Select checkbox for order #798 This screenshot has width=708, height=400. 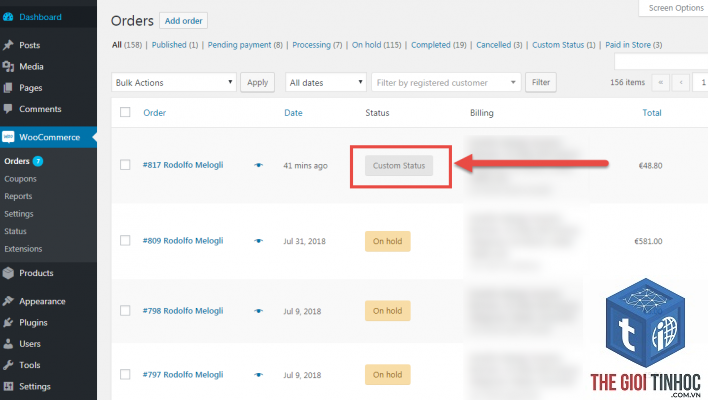125,311
